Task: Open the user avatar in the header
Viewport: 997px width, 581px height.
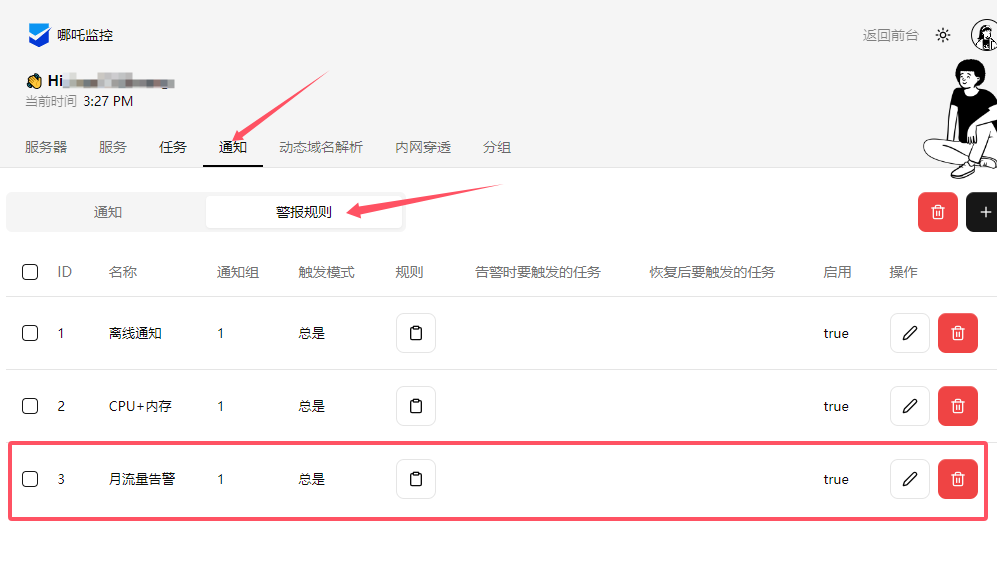Action: pos(984,35)
